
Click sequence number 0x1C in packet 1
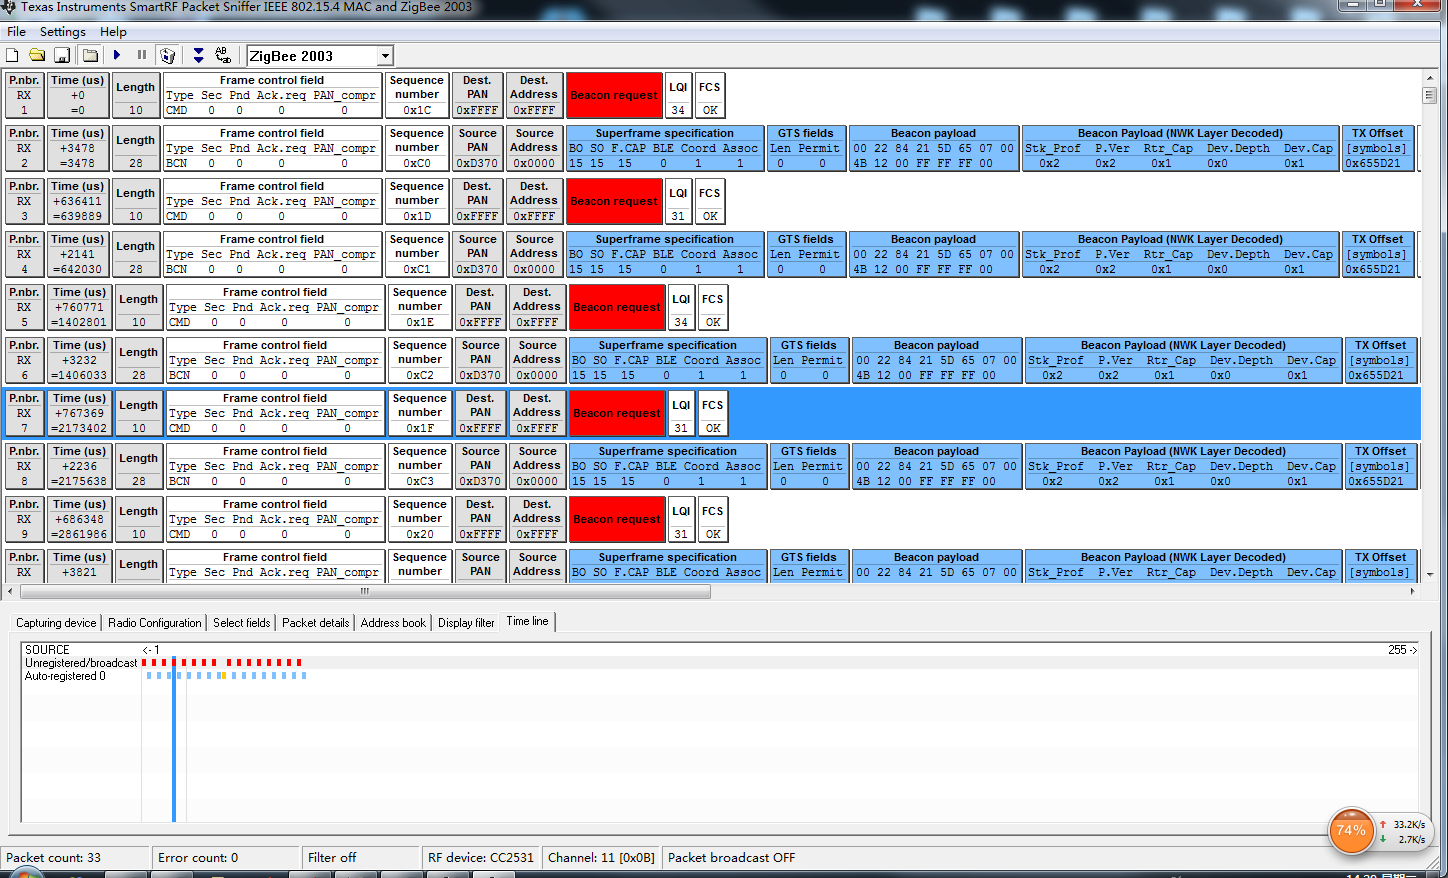(x=417, y=110)
